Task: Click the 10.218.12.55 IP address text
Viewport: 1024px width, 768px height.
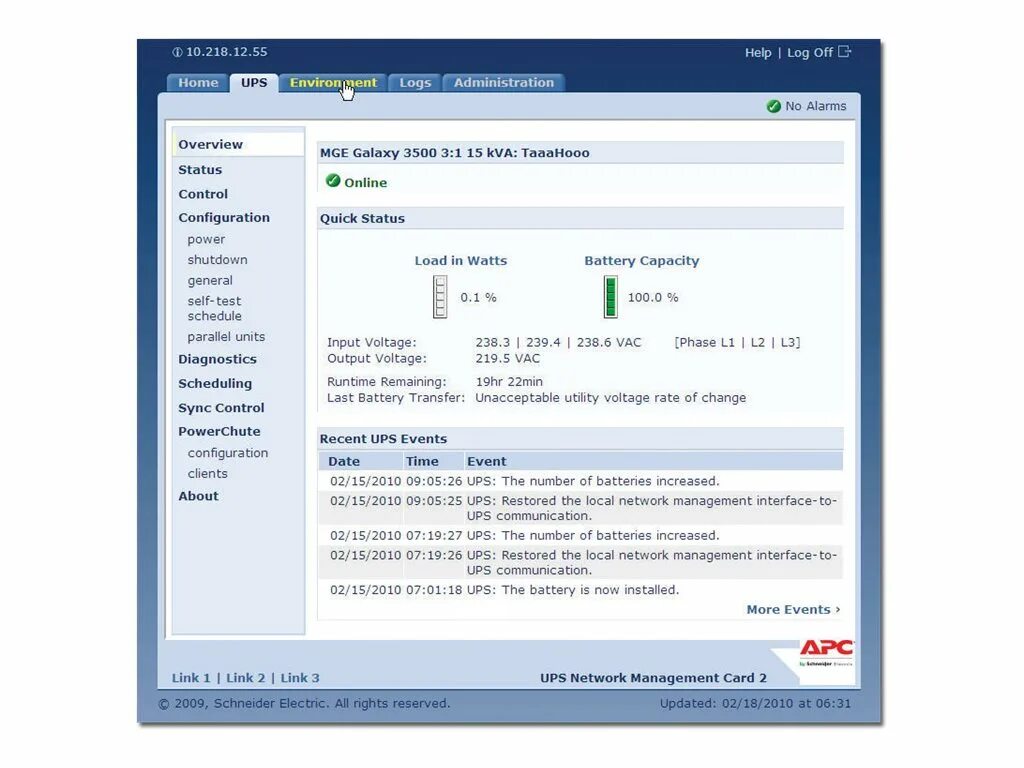Action: (x=227, y=52)
